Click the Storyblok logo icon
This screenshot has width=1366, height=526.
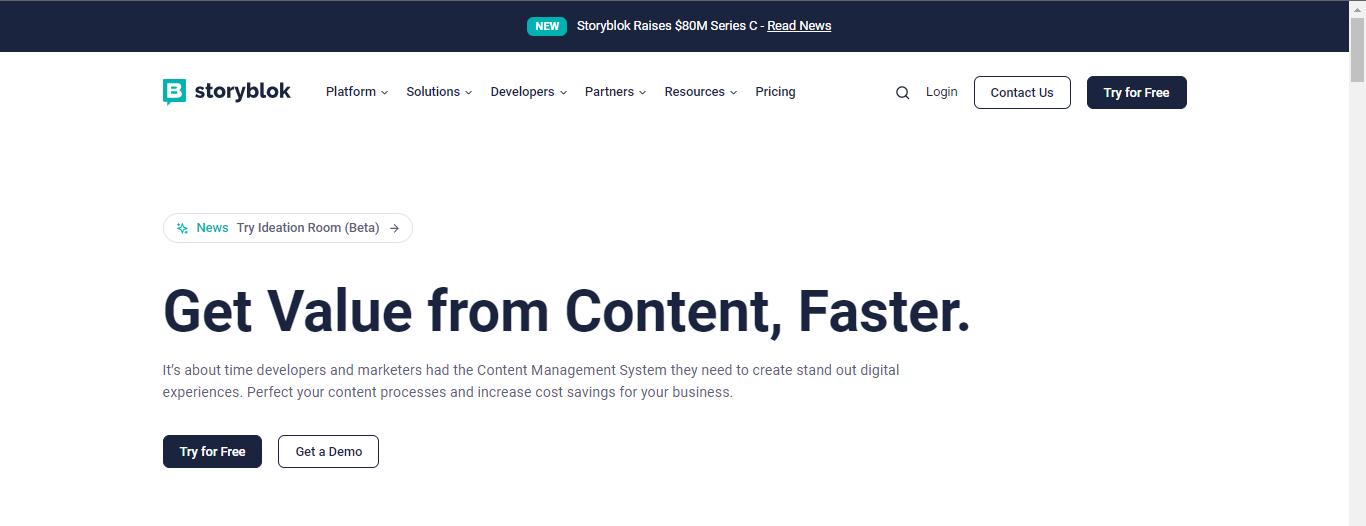(174, 92)
